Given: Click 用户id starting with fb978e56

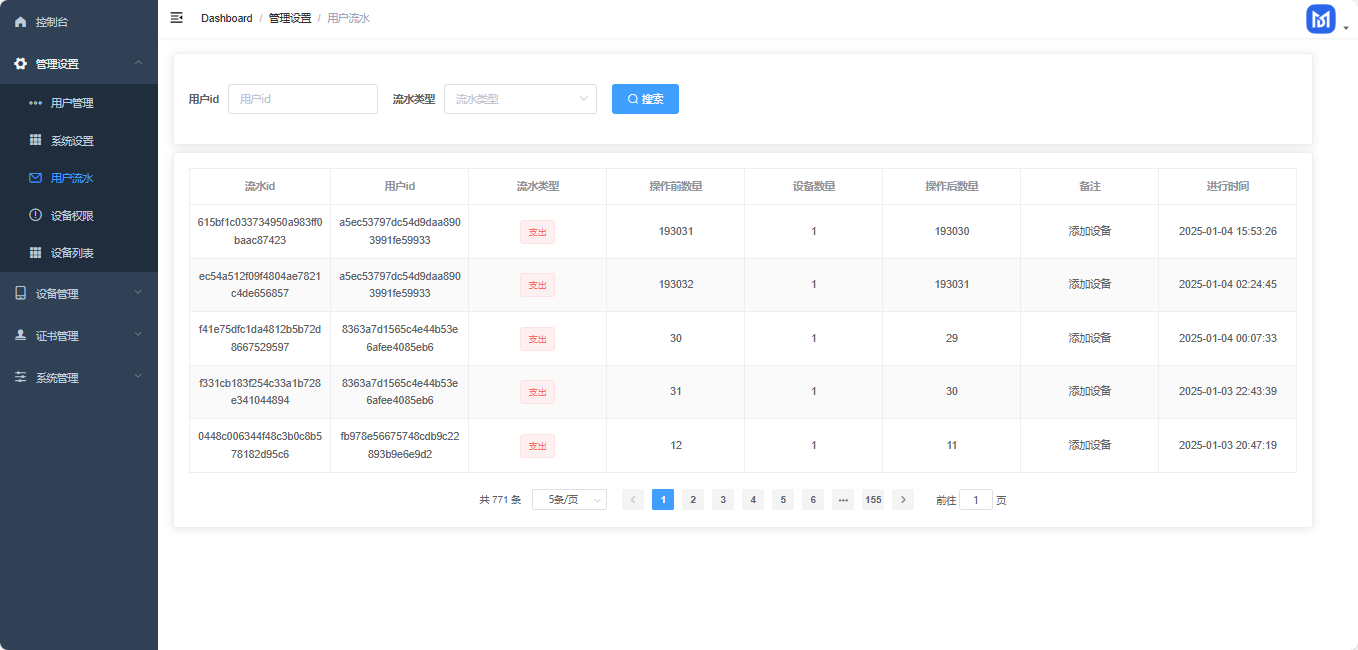Looking at the screenshot, I should [400, 446].
